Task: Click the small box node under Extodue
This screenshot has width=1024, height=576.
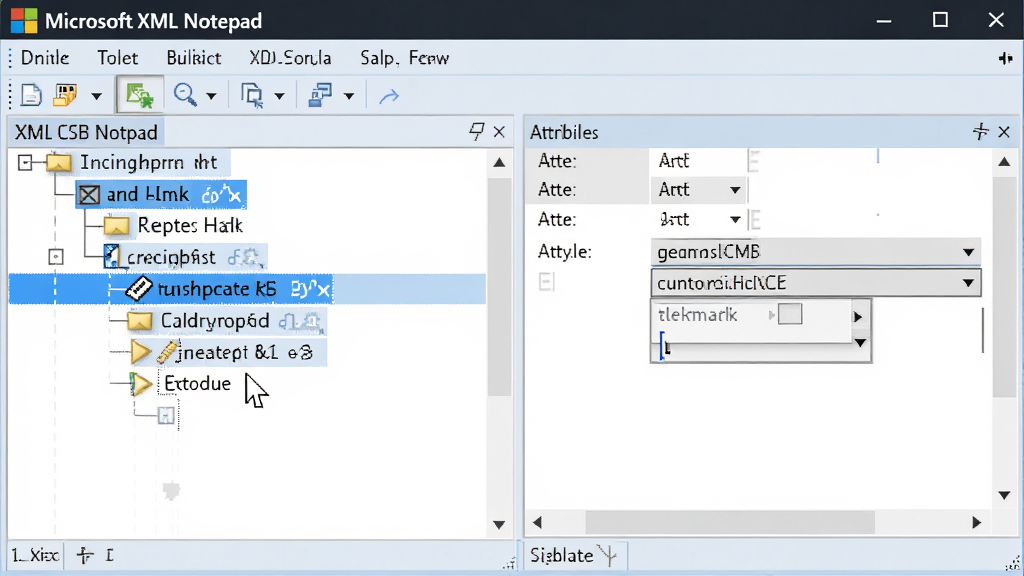Action: pyautogui.click(x=166, y=415)
